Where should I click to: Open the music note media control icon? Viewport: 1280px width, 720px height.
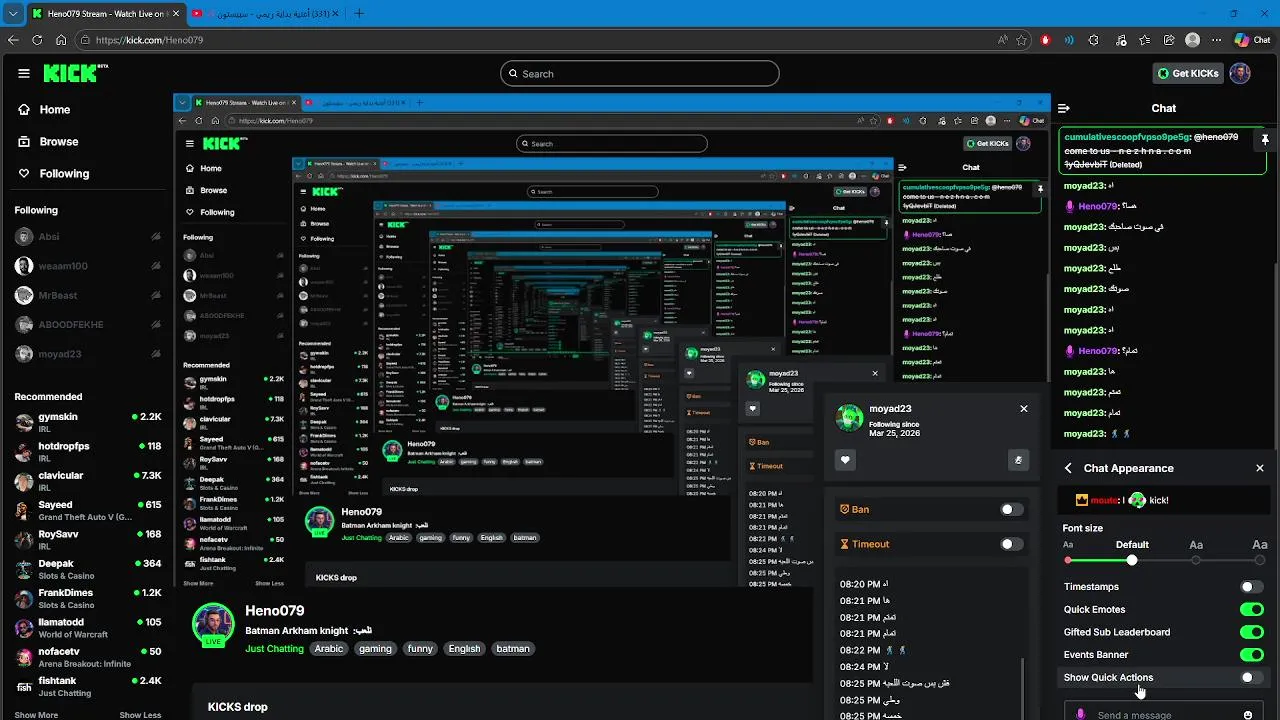[1119, 40]
